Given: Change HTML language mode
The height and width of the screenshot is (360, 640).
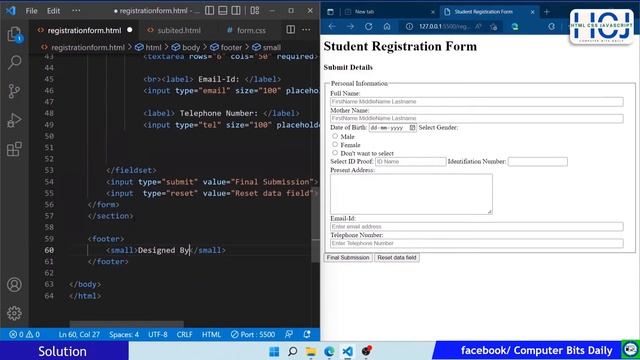Looking at the screenshot, I should pyautogui.click(x=211, y=334).
